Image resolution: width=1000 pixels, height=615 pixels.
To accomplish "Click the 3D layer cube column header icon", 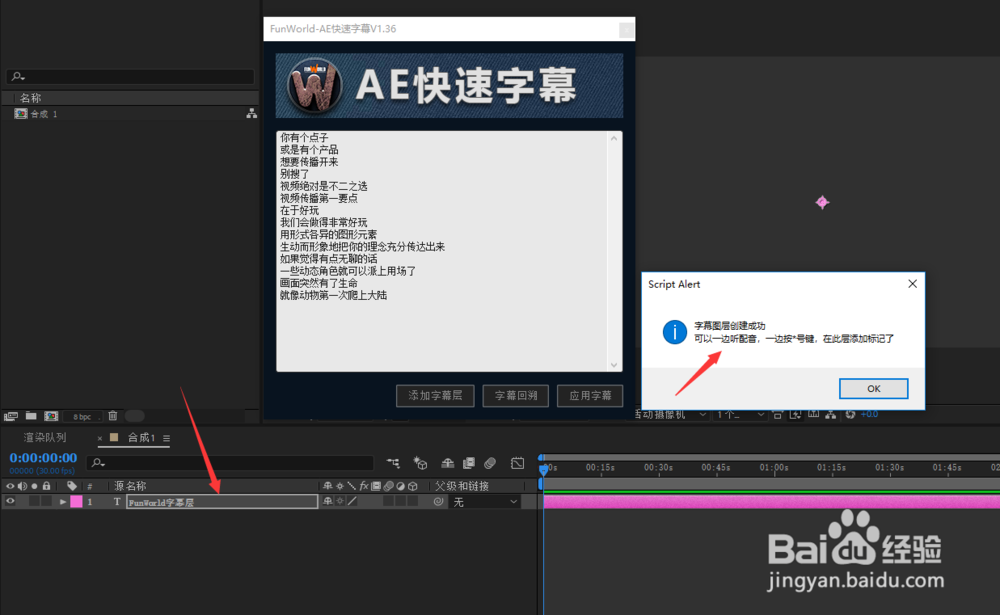I will click(x=413, y=486).
